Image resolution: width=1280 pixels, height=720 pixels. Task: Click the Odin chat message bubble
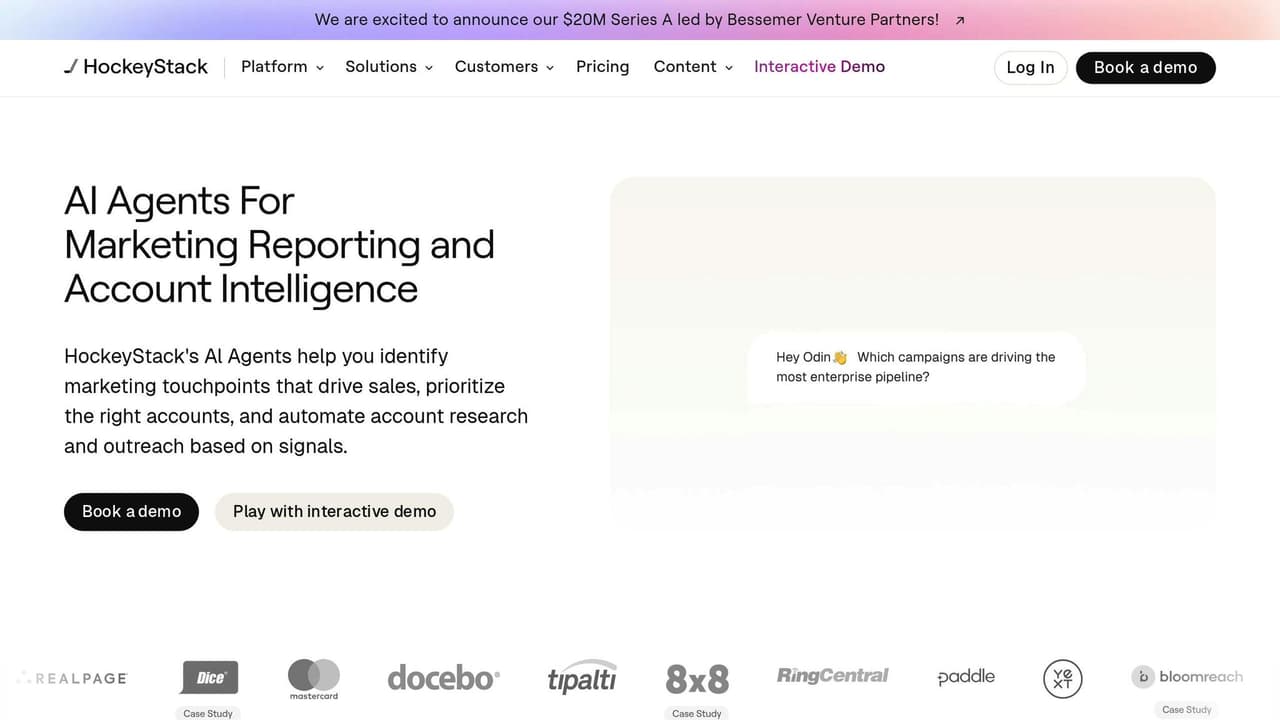pyautogui.click(x=915, y=367)
